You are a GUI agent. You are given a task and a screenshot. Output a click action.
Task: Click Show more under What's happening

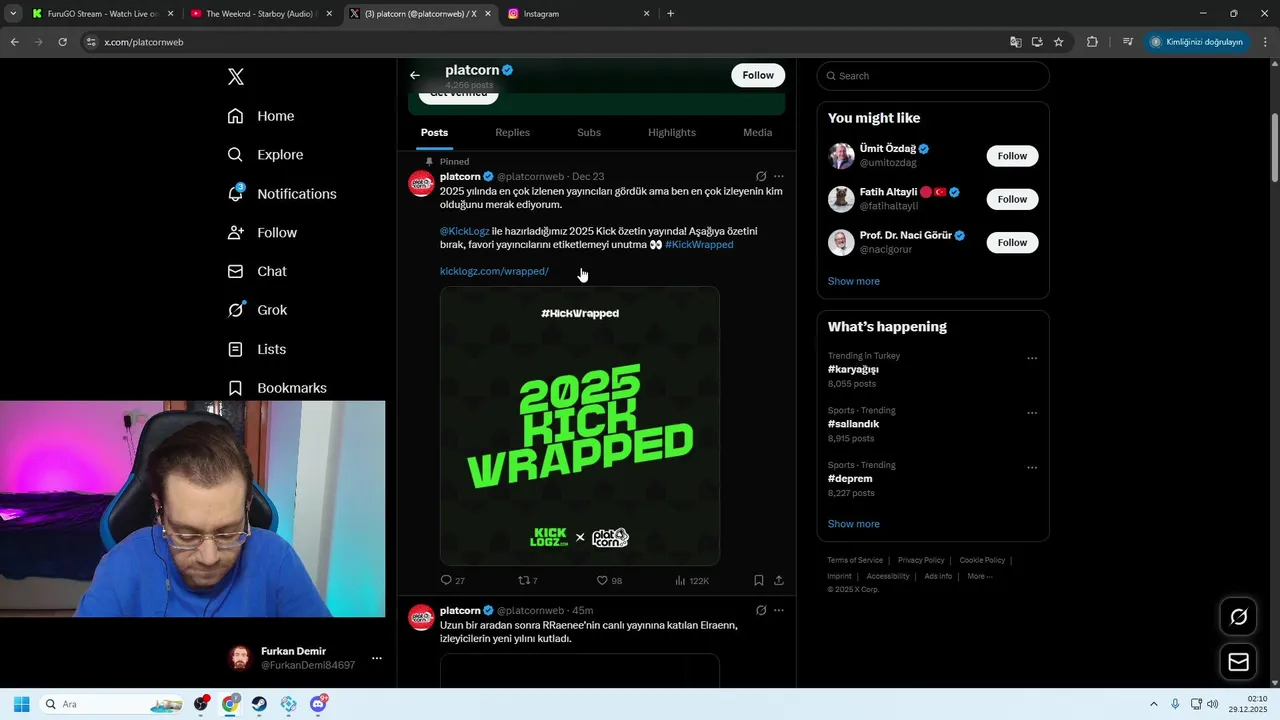[x=853, y=524]
